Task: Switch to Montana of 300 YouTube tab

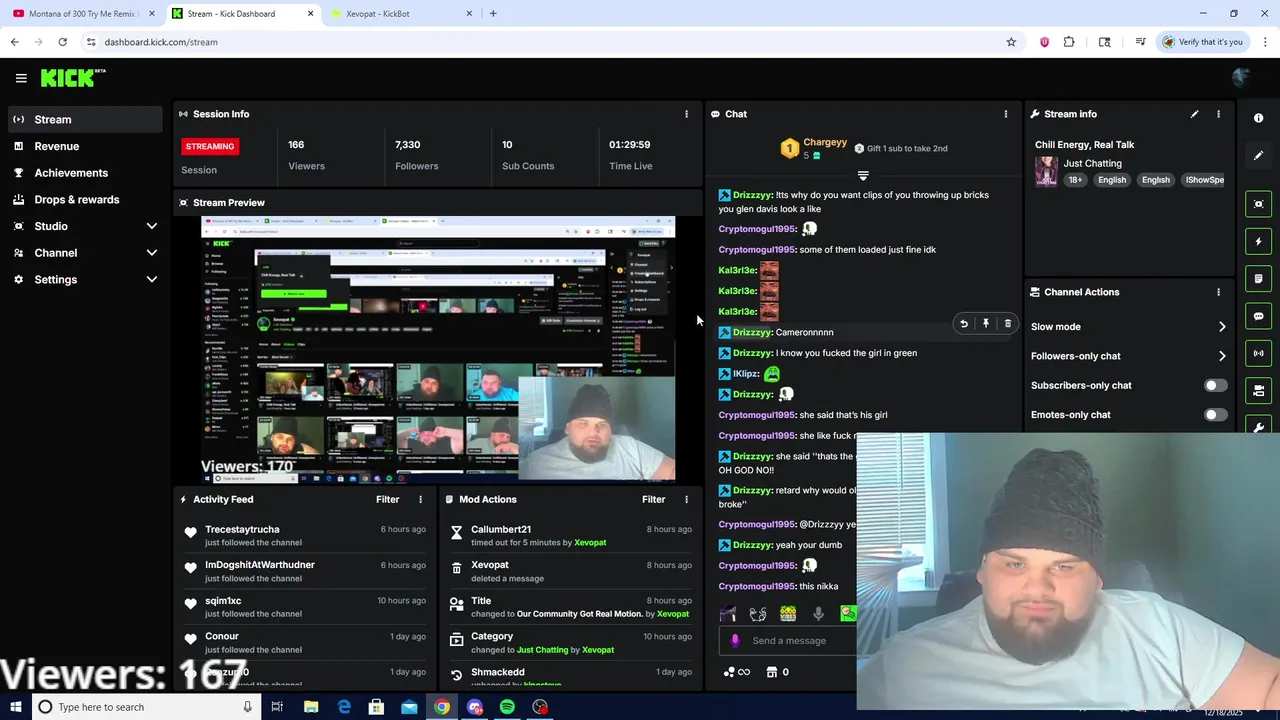Action: [81, 14]
